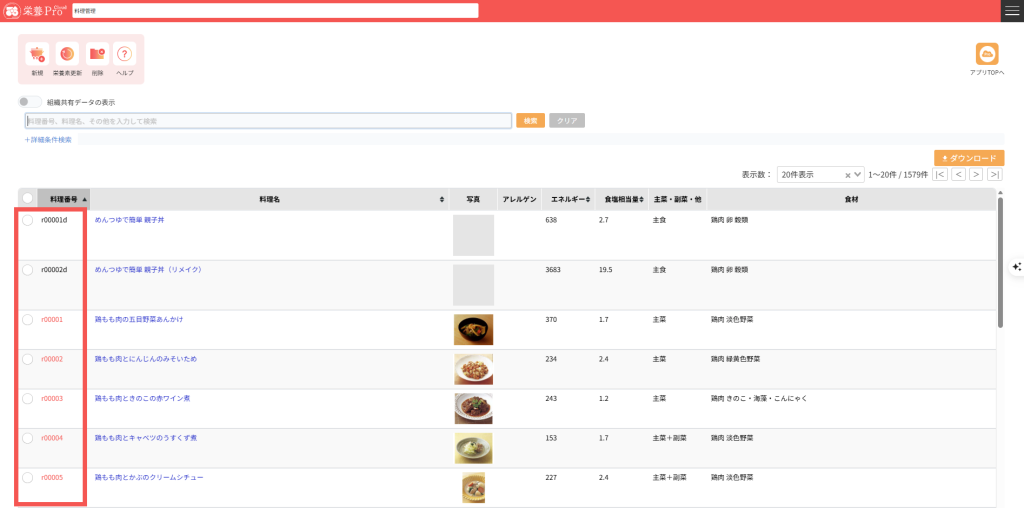Sort by the エネルギー column header

tap(568, 199)
